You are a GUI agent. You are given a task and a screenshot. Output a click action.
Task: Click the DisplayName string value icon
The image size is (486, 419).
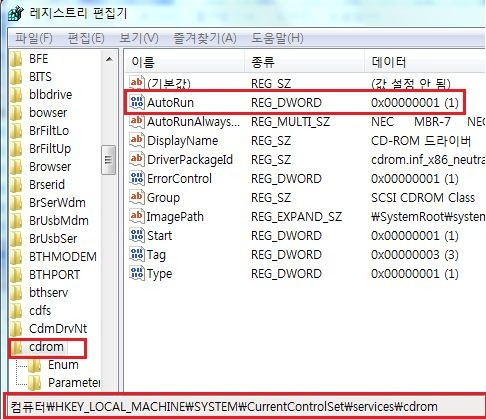coord(137,140)
